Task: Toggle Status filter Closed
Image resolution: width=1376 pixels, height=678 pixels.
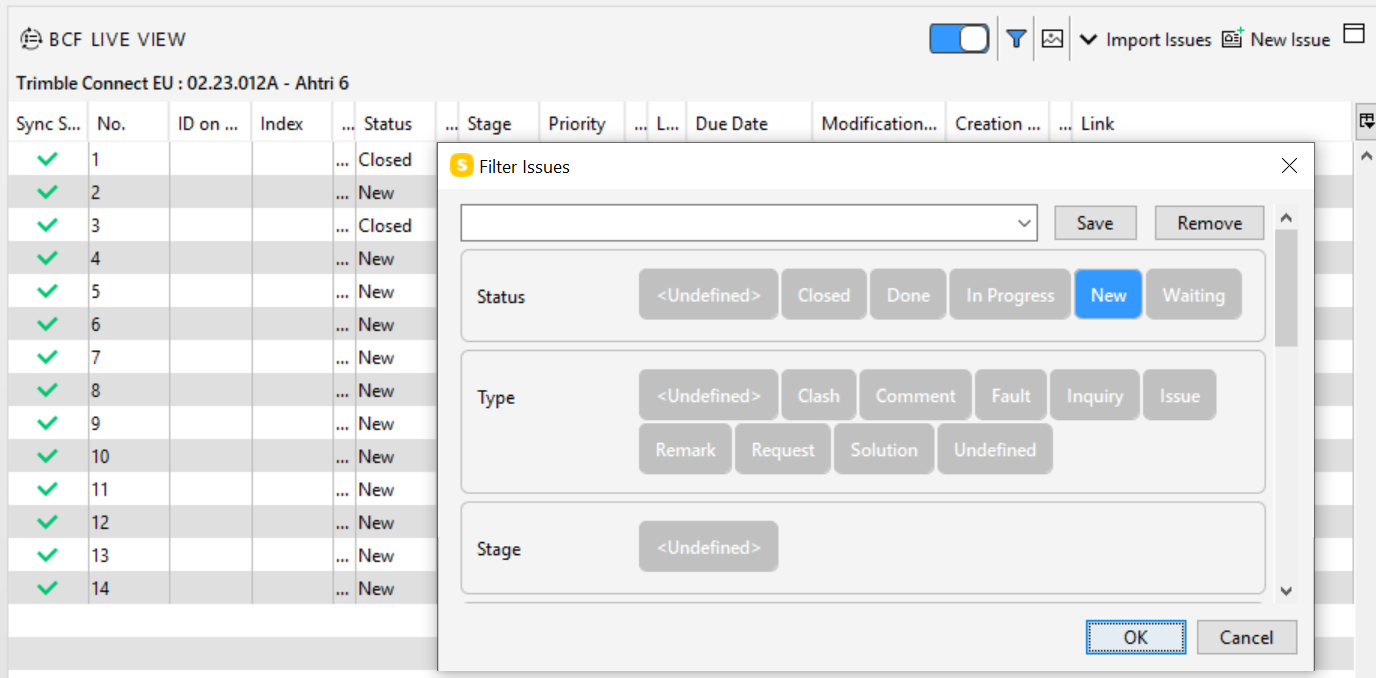Action: point(824,295)
